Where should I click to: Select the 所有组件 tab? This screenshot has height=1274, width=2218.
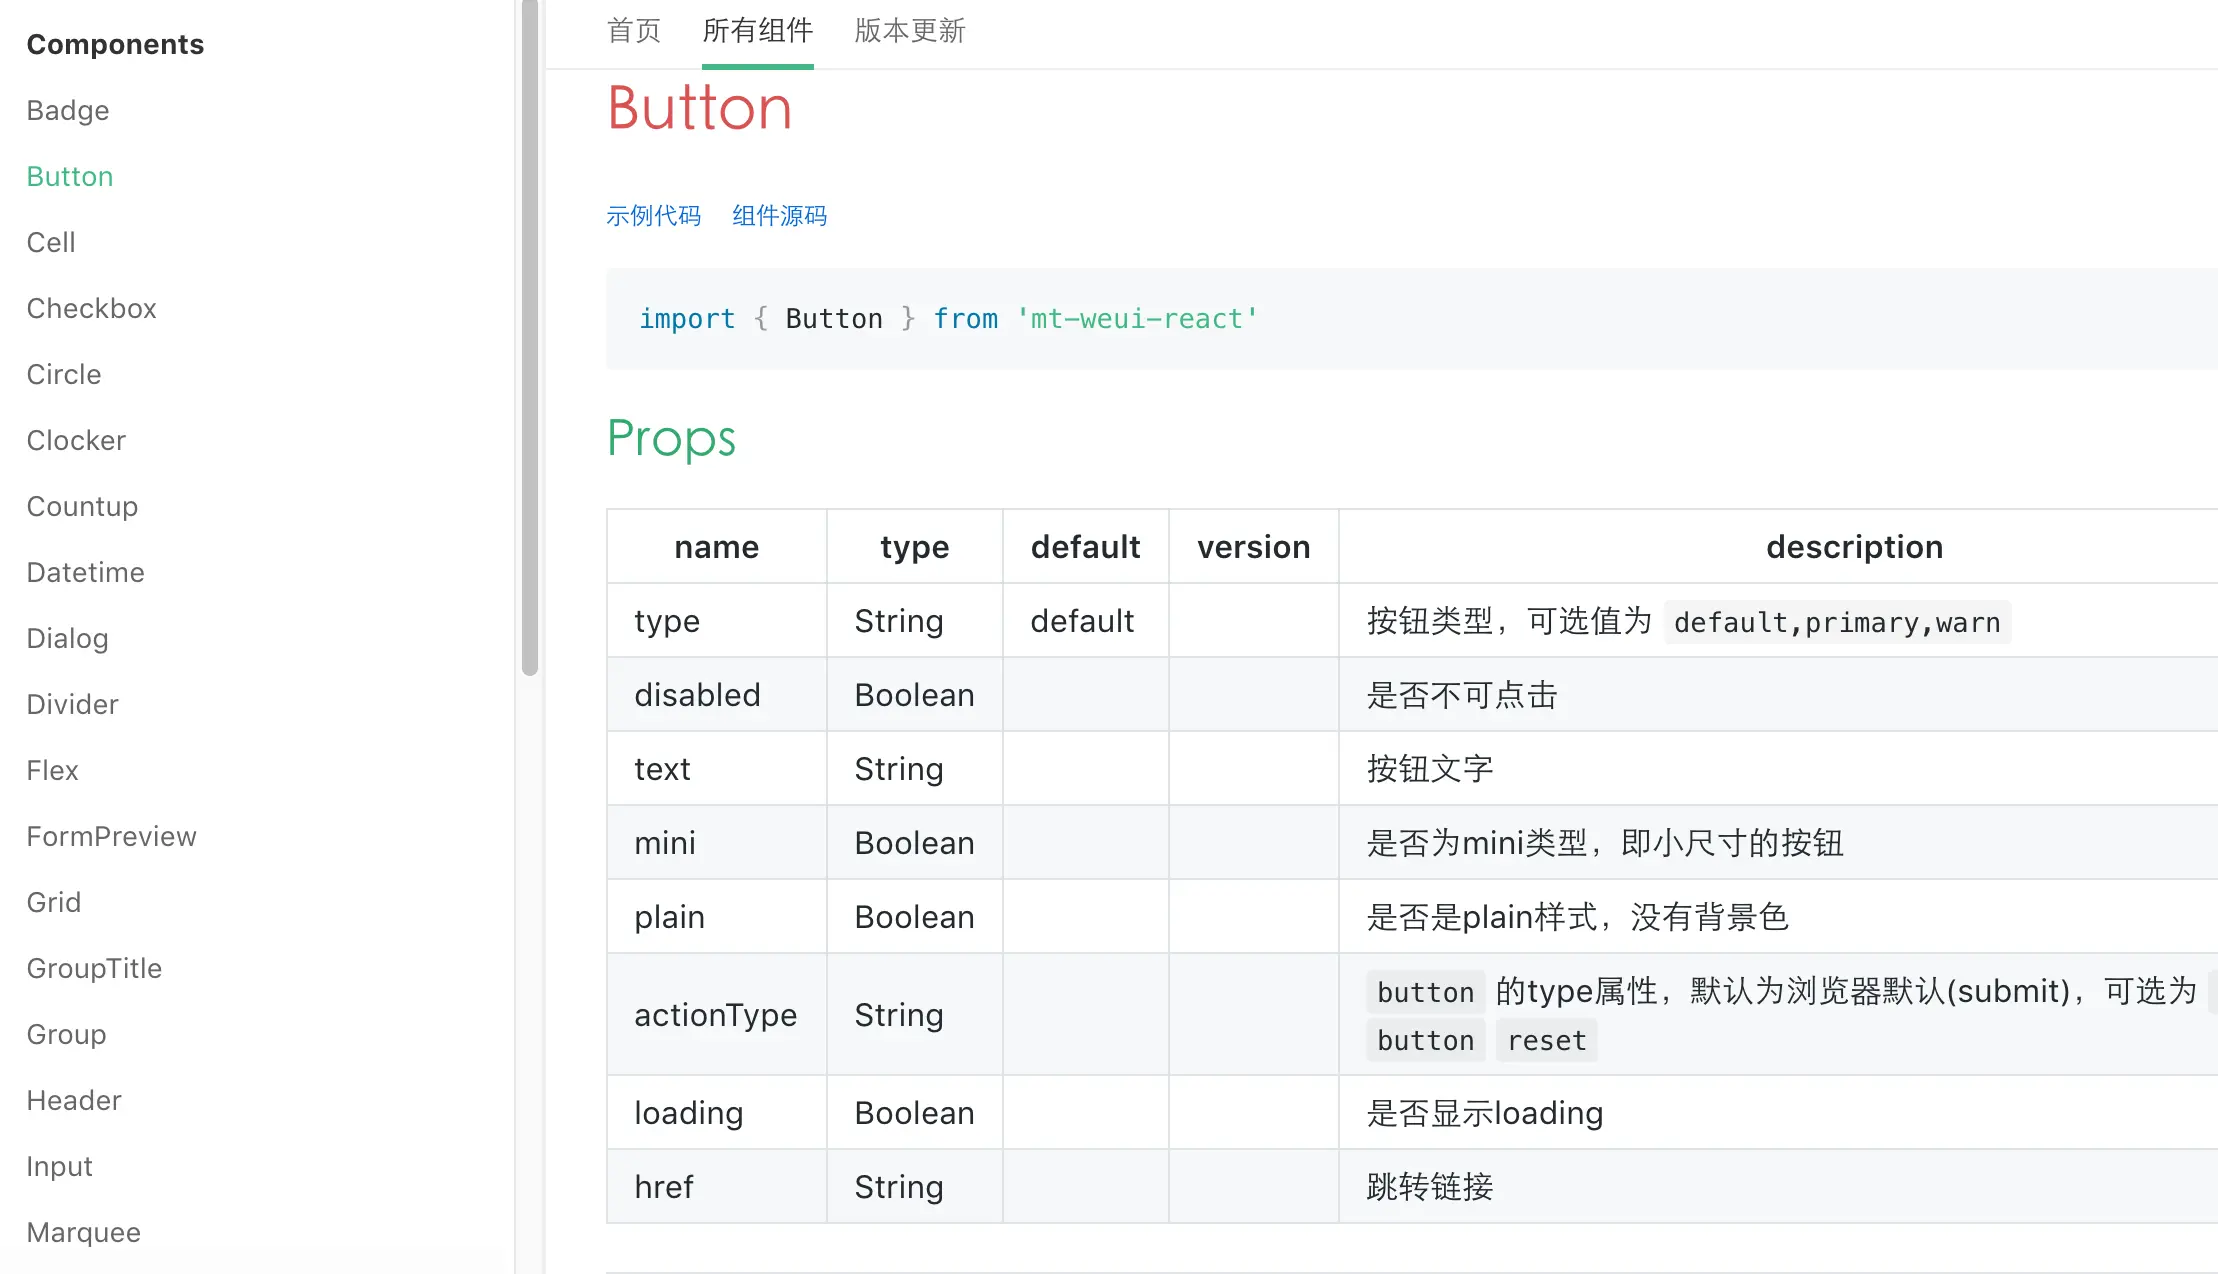click(x=757, y=31)
